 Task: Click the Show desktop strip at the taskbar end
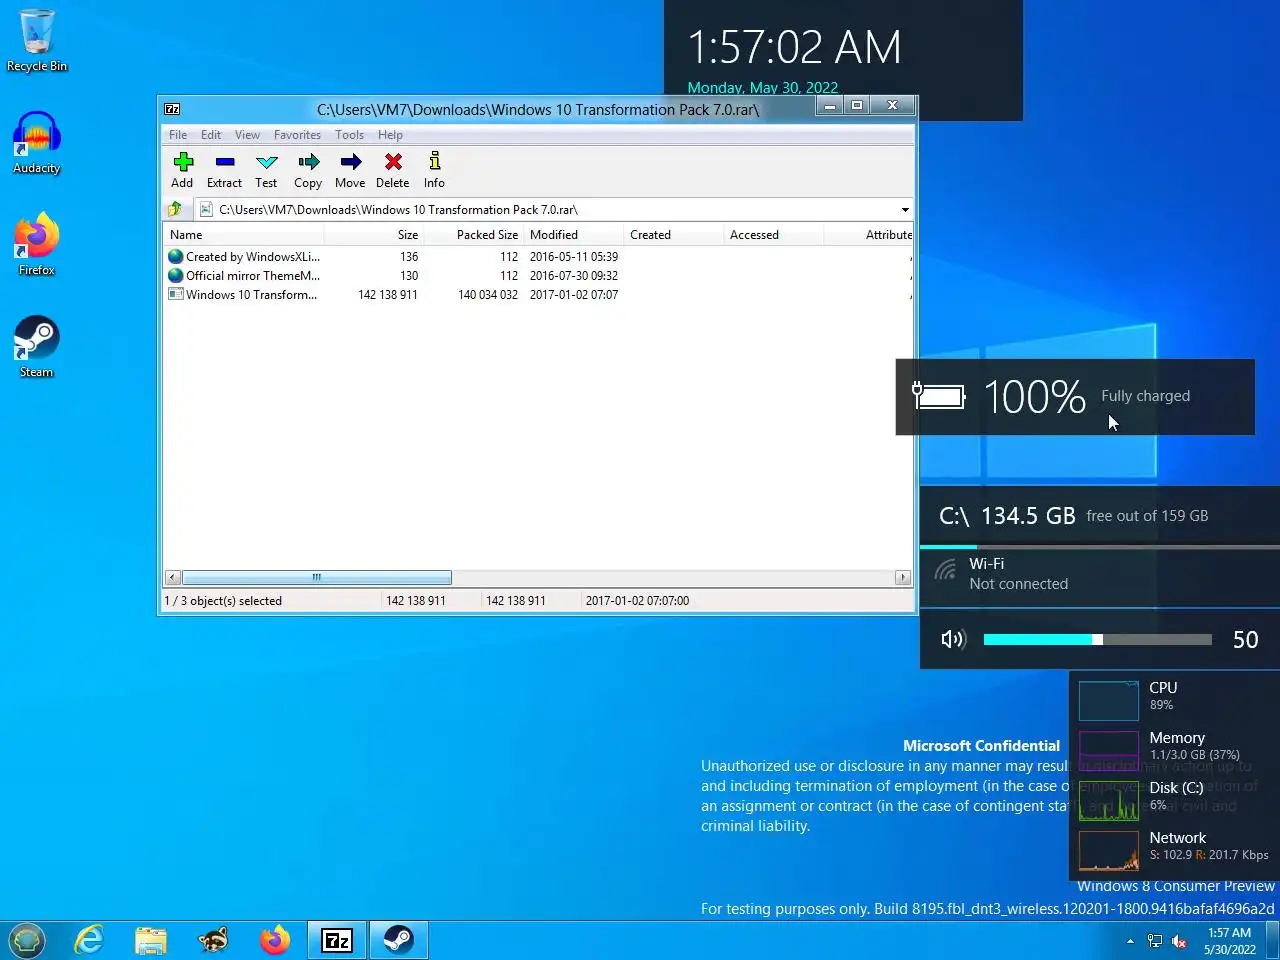tap(1273, 940)
